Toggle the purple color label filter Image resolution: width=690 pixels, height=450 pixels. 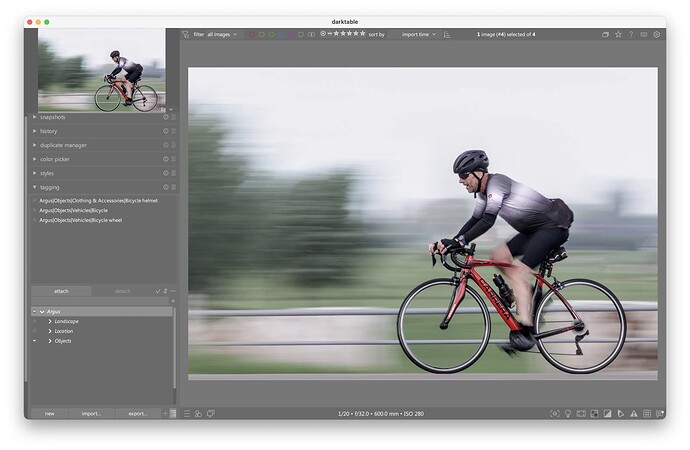coord(290,34)
